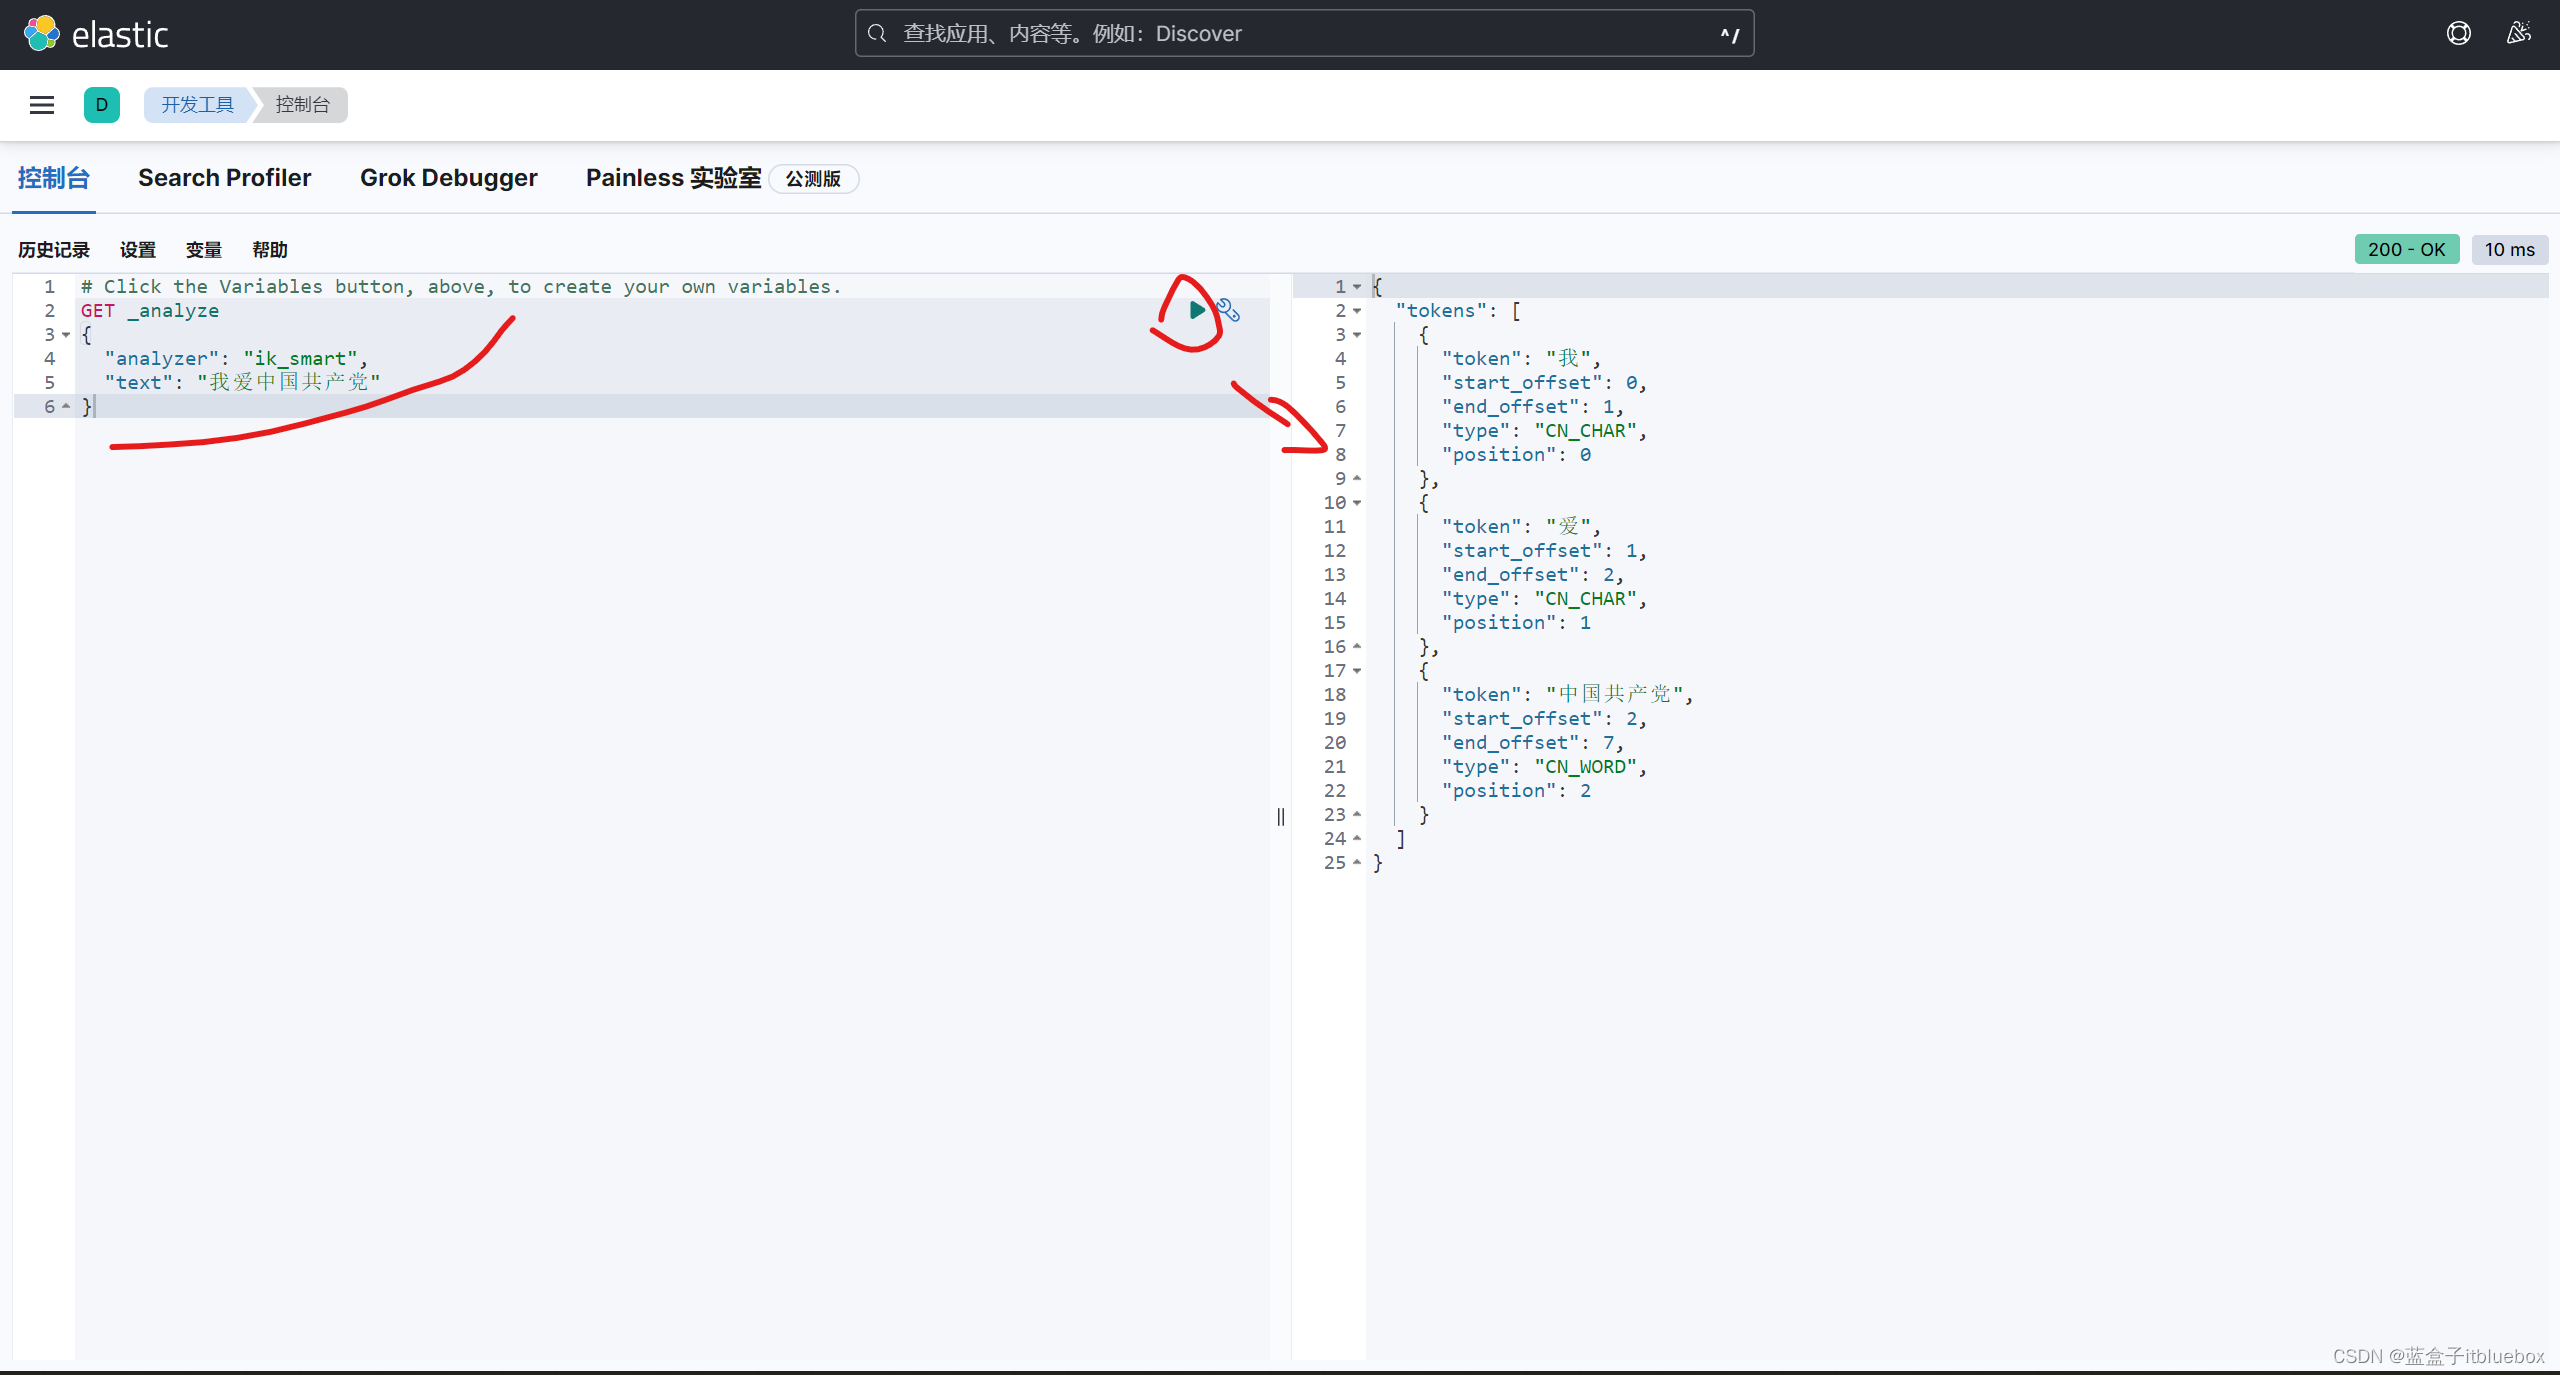Switch to the Search Profiler tab
The width and height of the screenshot is (2560, 1375).
(224, 178)
